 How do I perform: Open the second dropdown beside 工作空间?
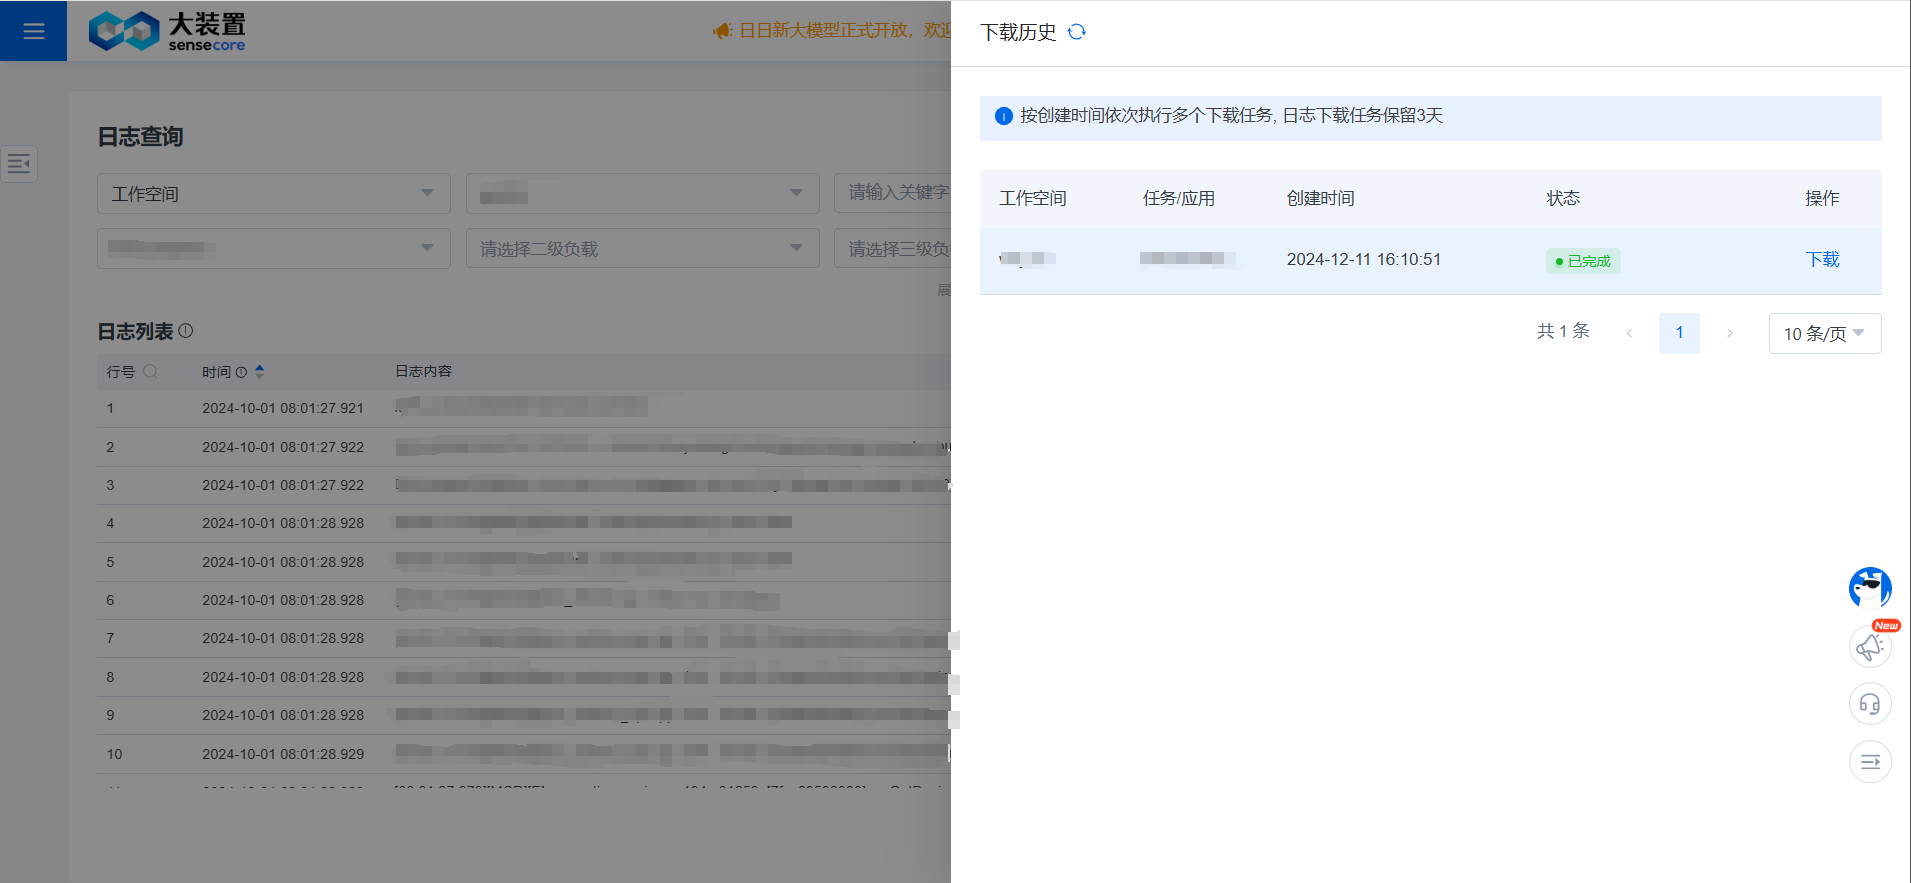642,193
